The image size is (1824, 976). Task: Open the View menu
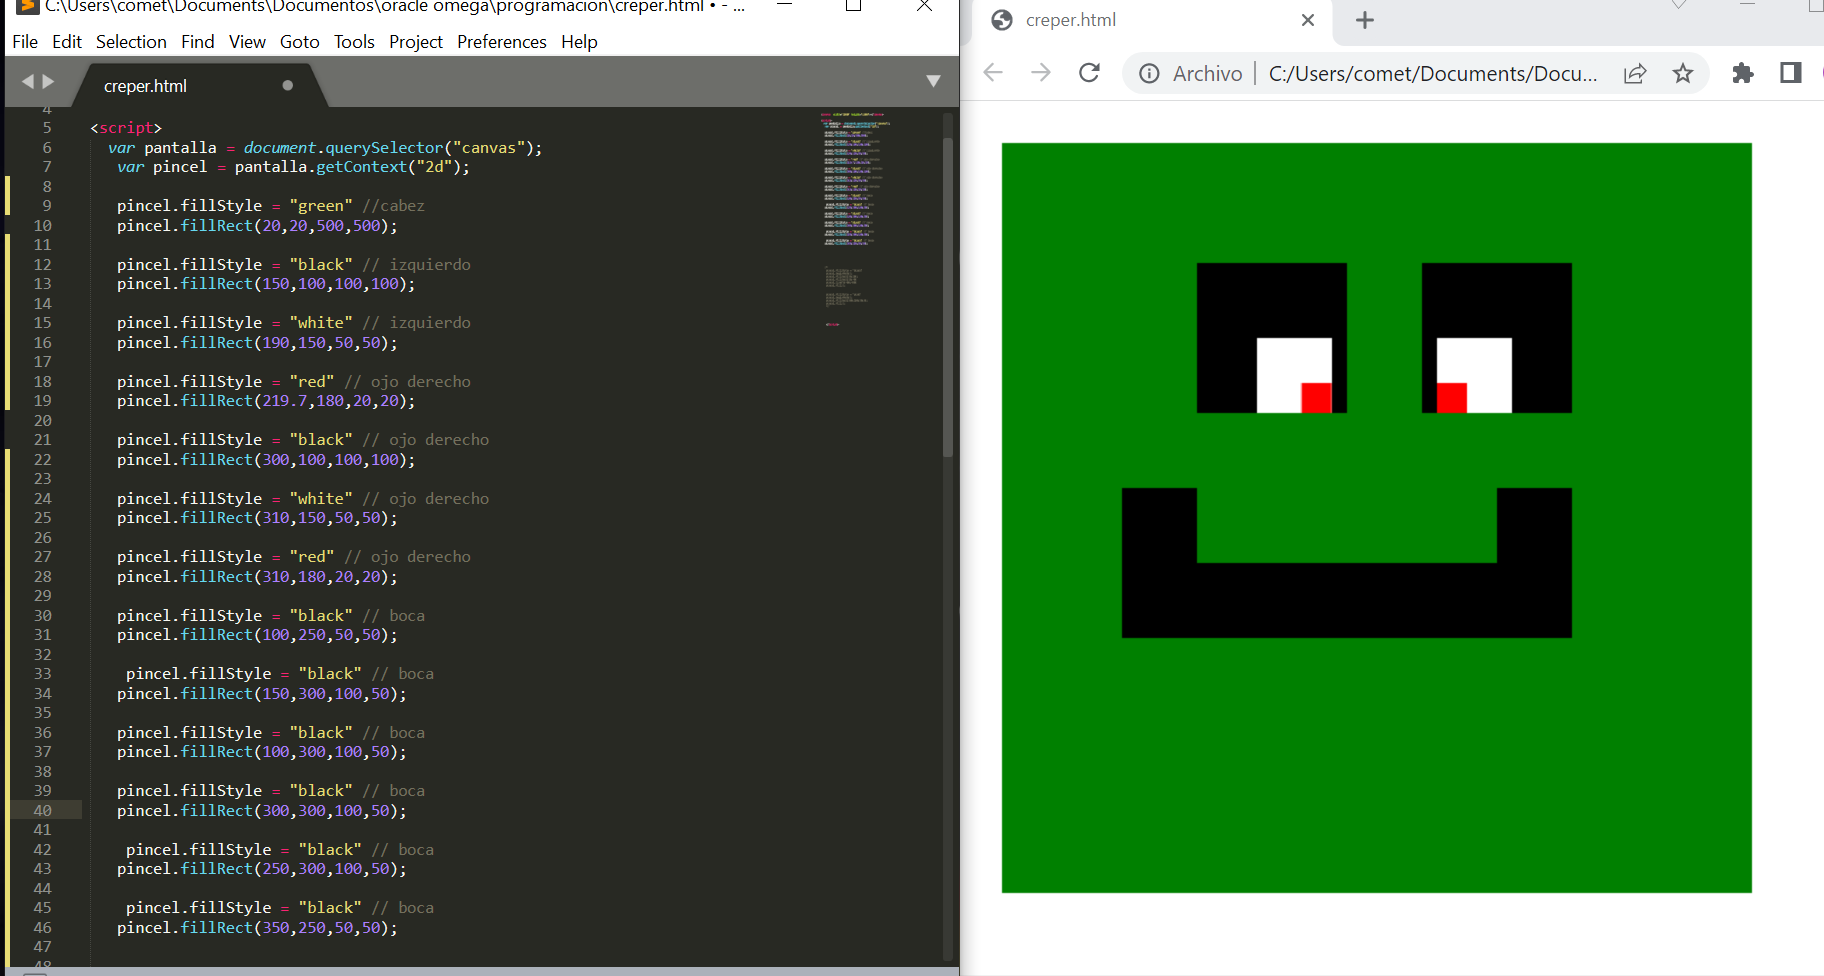coord(247,42)
